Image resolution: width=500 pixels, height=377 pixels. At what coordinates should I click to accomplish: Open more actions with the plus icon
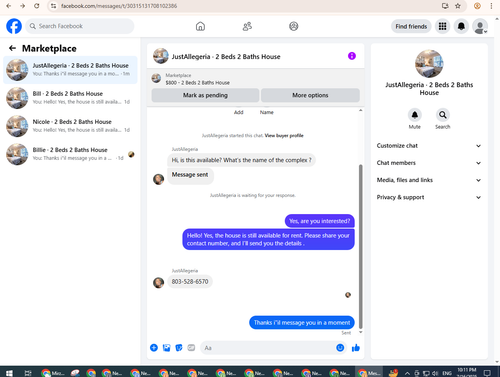(x=154, y=348)
